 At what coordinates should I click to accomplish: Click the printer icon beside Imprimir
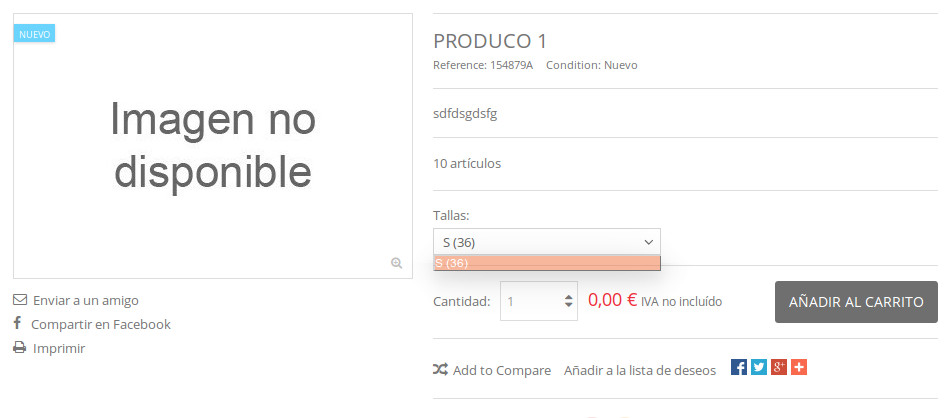19,348
